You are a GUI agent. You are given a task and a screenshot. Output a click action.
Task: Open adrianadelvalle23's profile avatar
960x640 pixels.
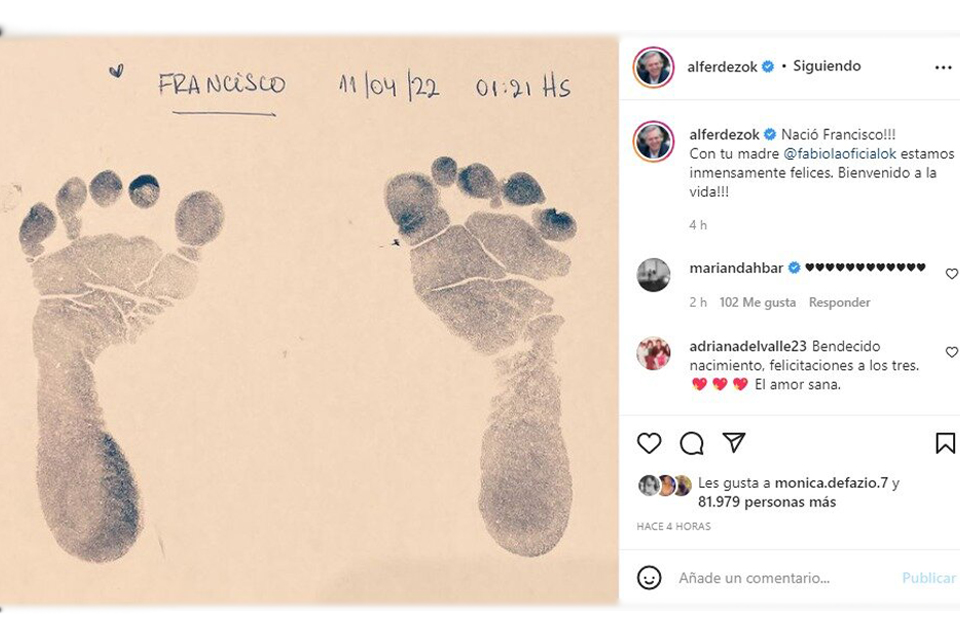[653, 353]
